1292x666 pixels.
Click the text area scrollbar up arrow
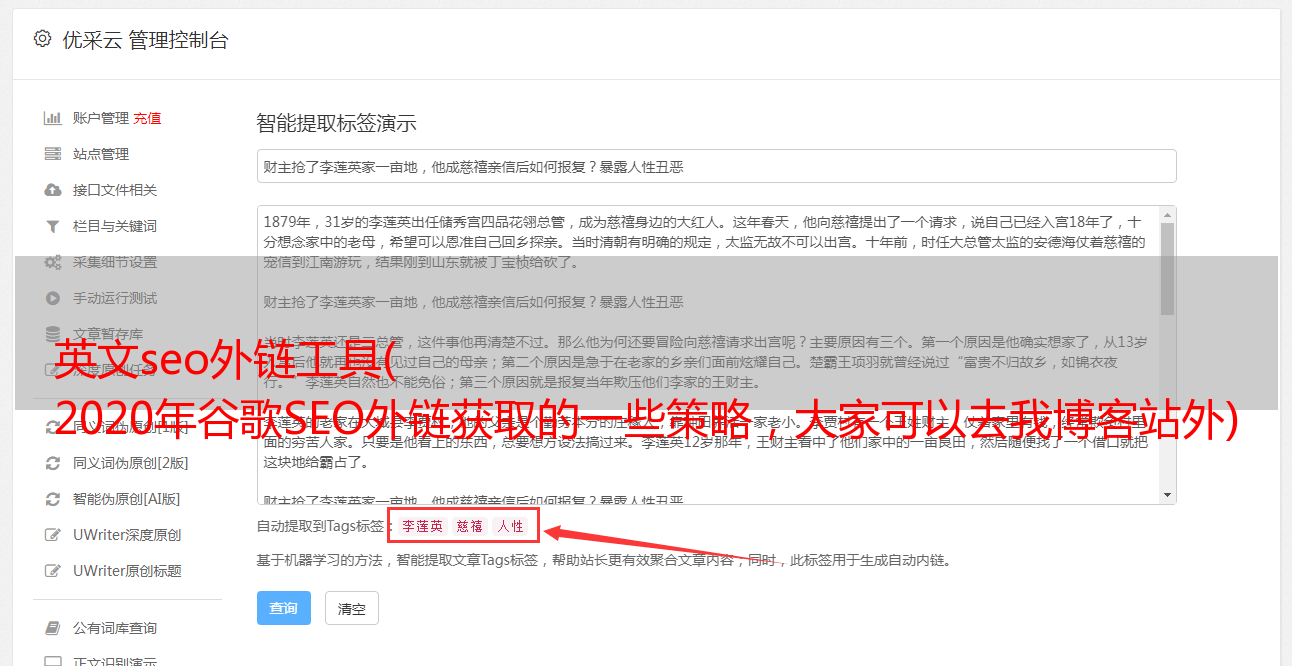[1167, 213]
